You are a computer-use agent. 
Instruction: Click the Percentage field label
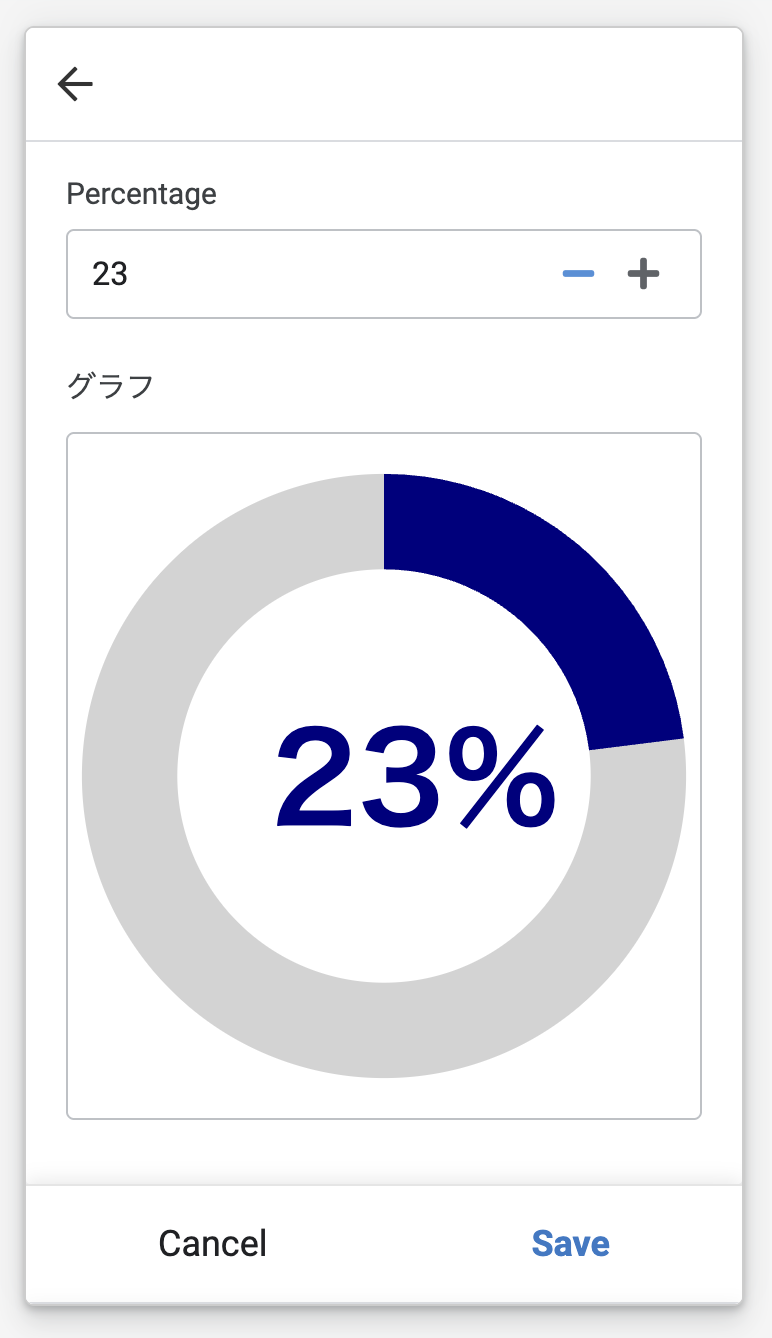(141, 193)
